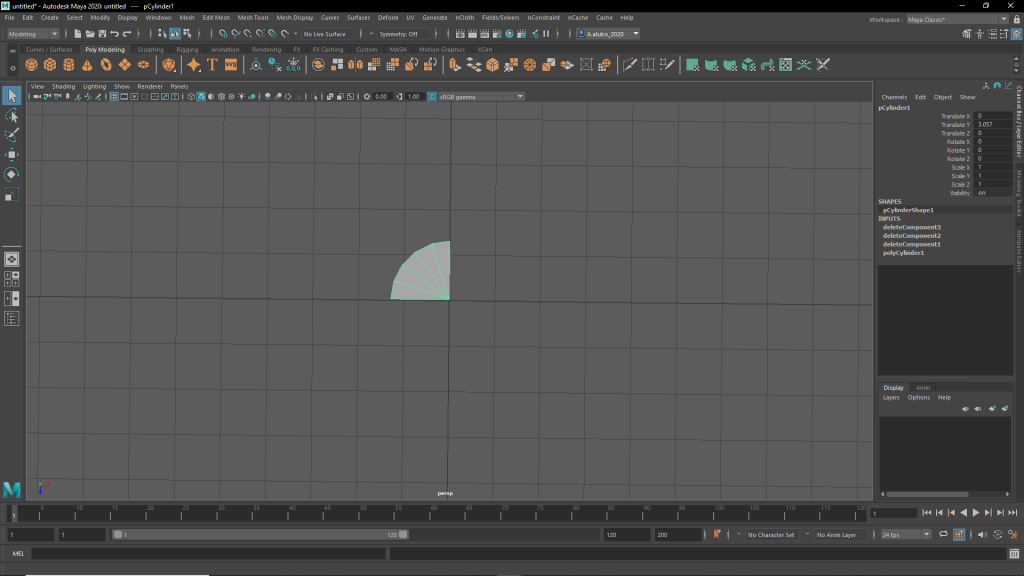This screenshot has height=576, width=1024.
Task: Toggle auto keyframe button
Action: [716, 535]
